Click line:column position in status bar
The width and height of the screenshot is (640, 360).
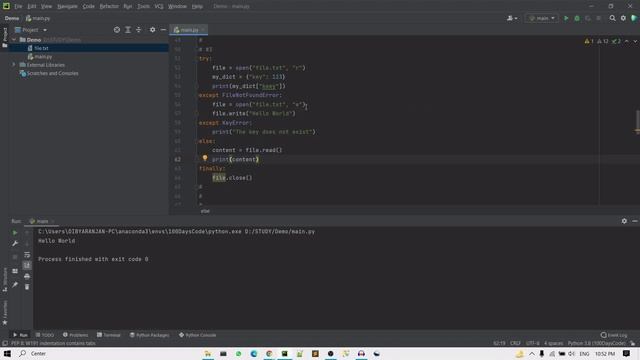(x=499, y=343)
